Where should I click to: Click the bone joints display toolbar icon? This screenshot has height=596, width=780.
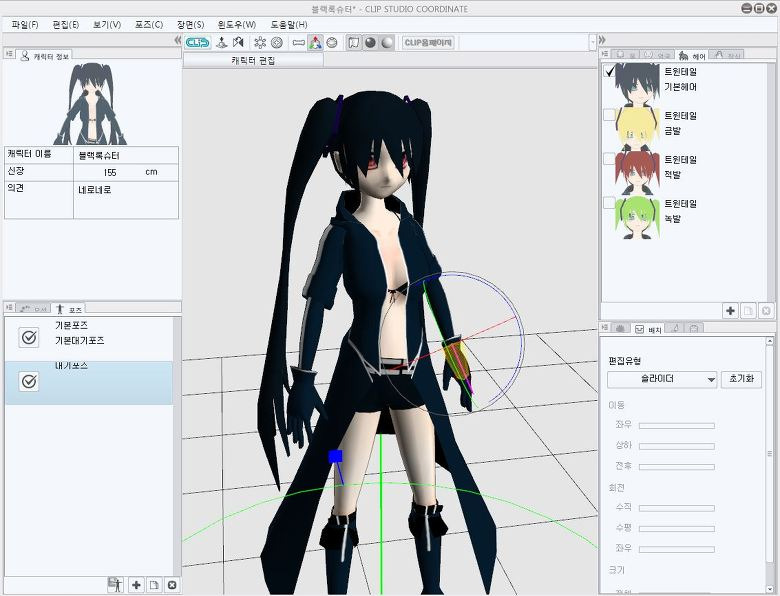pyautogui.click(x=260, y=43)
